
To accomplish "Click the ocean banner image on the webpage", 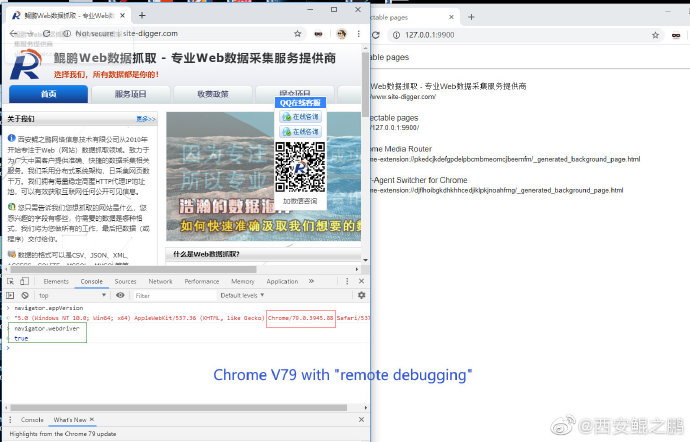I will coord(263,176).
